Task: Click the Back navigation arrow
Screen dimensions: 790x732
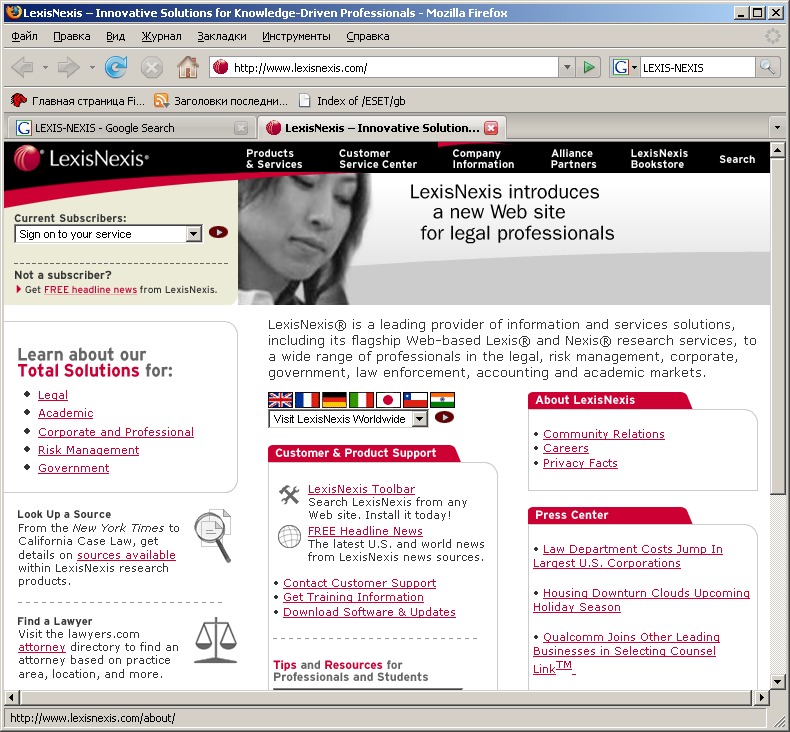Action: point(23,68)
